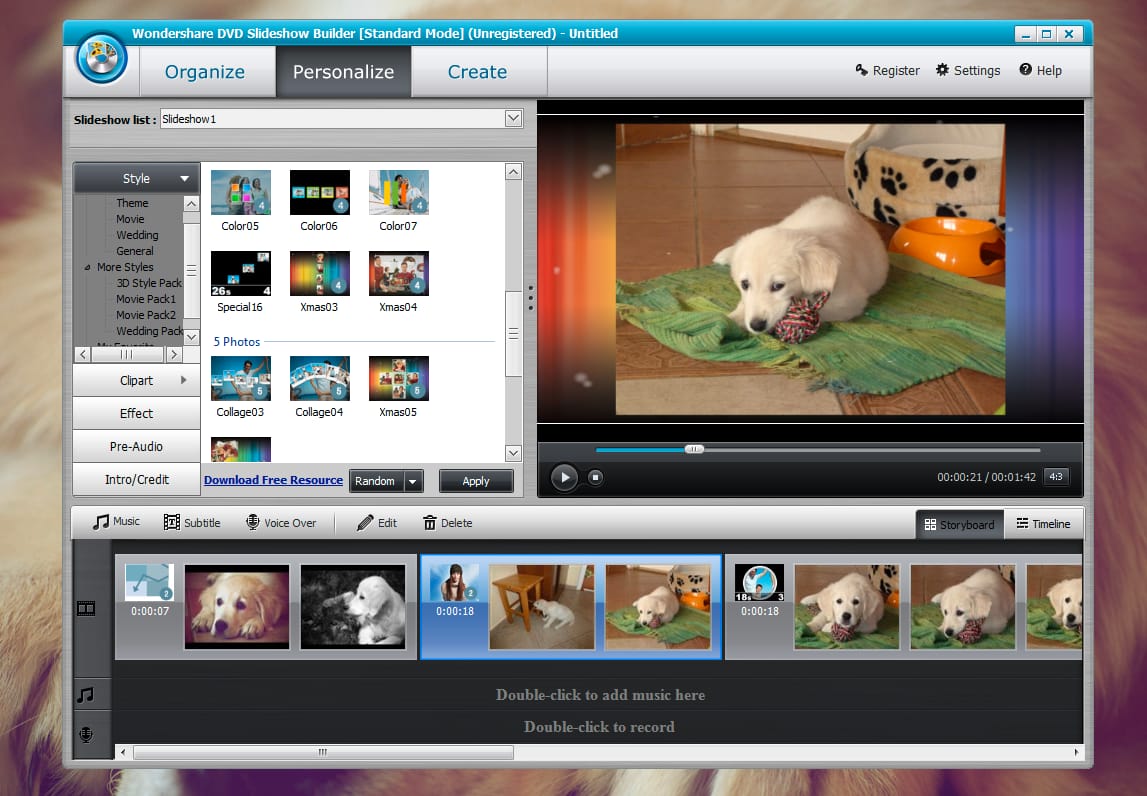1147x796 pixels.
Task: Select the Xmas05 style thumbnail
Action: [399, 378]
